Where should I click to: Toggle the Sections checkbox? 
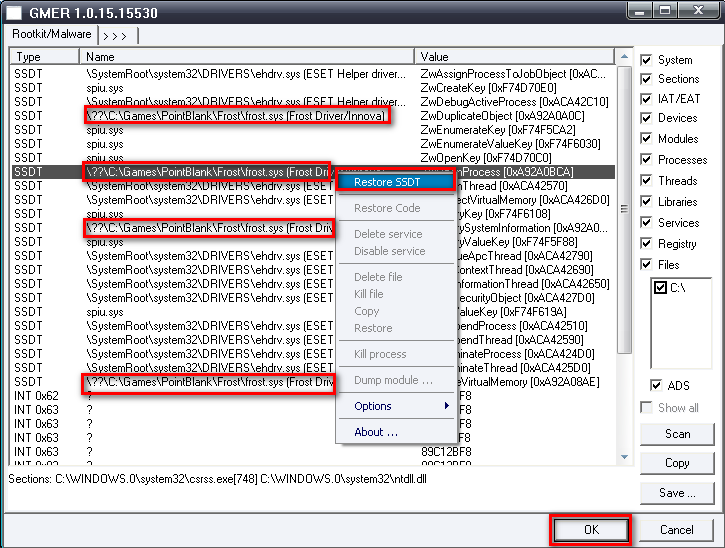click(x=646, y=79)
